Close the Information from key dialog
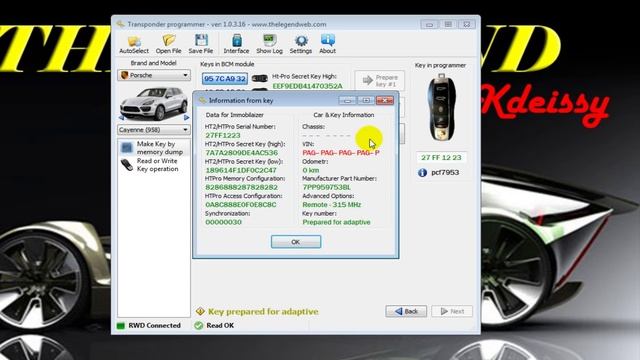640x360 pixels. pos(384,100)
